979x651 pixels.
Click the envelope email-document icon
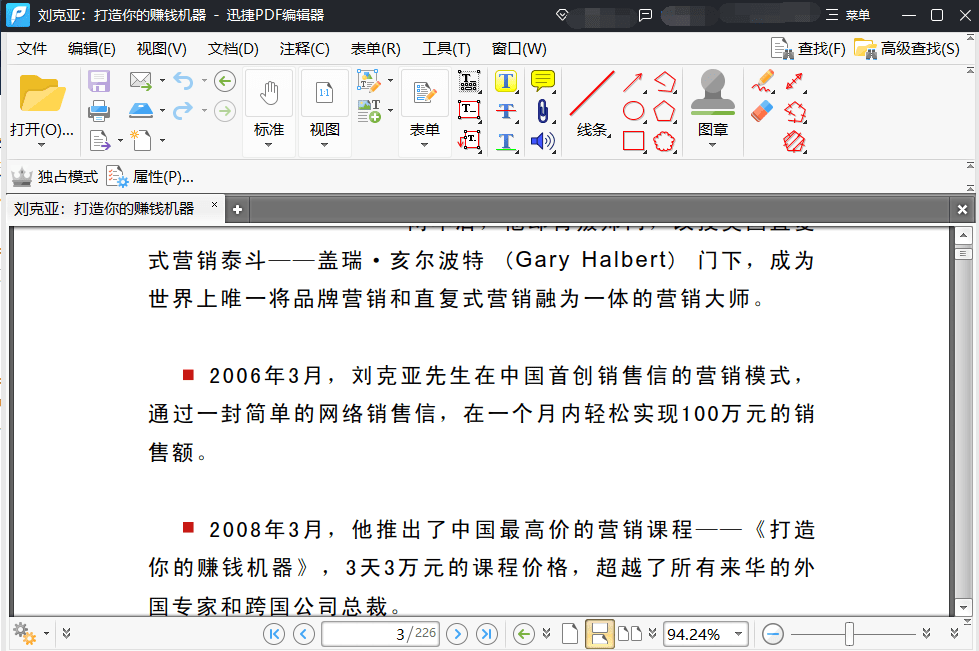pyautogui.click(x=140, y=81)
